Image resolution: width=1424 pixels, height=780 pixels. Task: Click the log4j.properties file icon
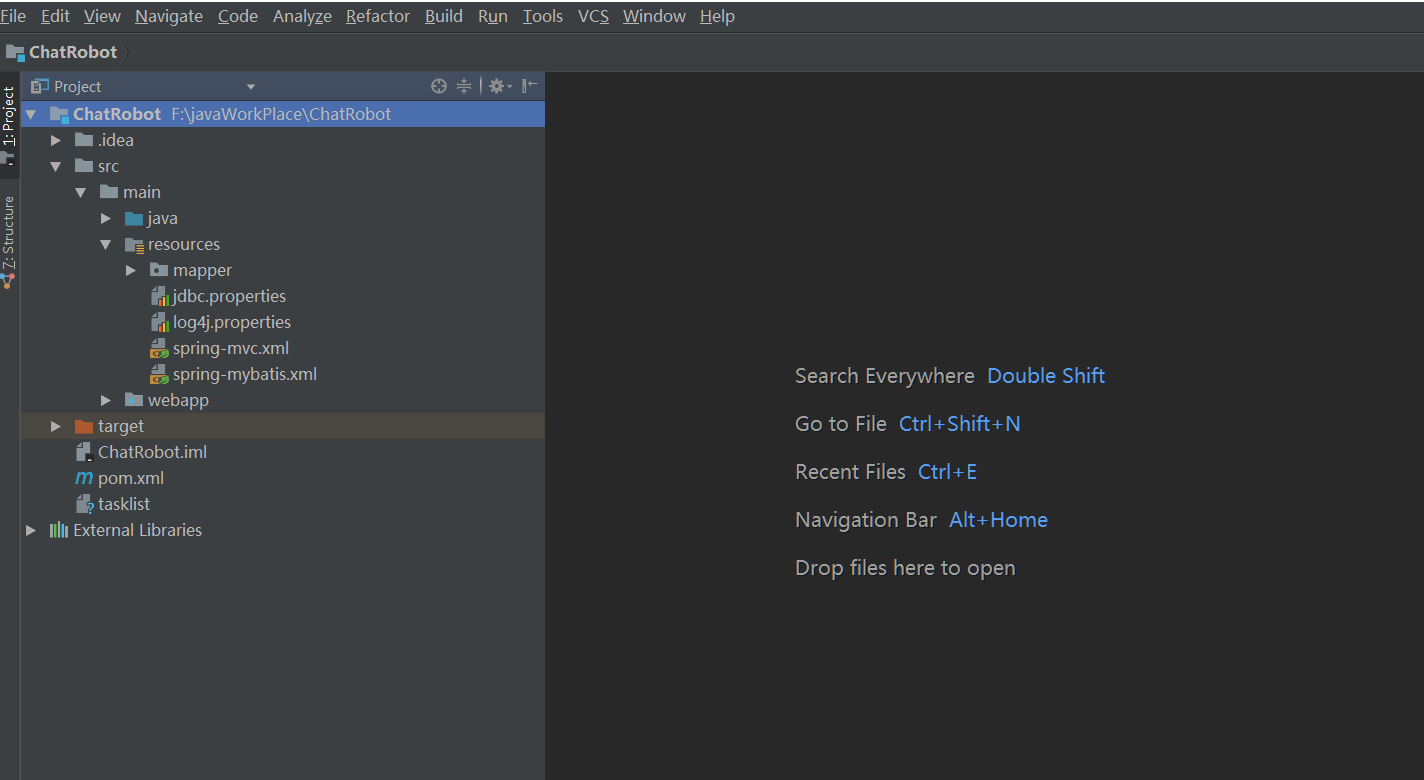(159, 323)
